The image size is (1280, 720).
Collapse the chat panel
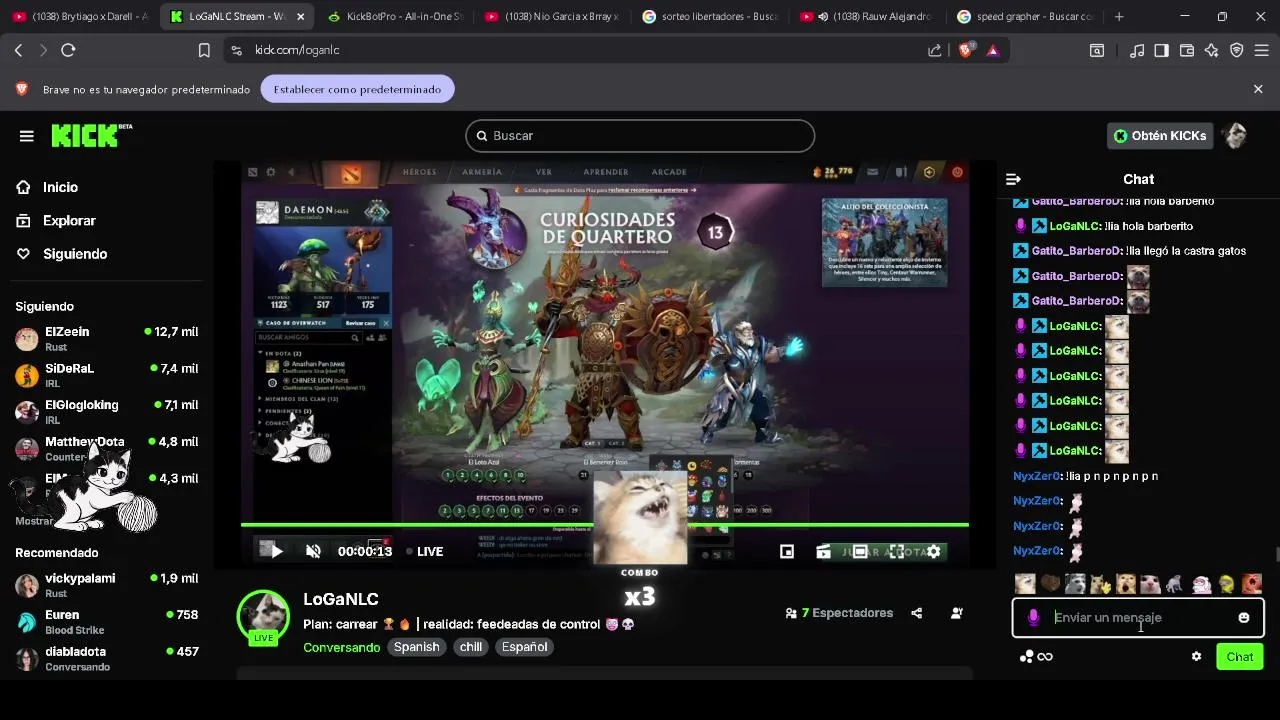[1013, 179]
